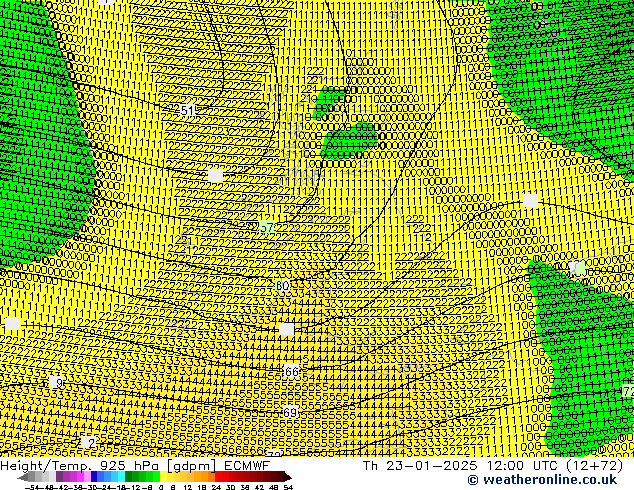Screen dimensions: 634x490
Task: Click the bright red segment near legend value 24
Action: (x=218, y=477)
